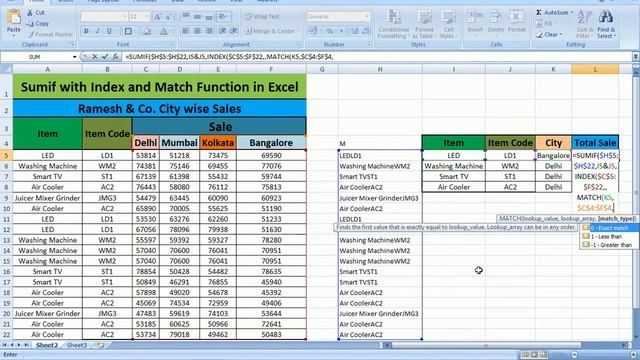Open the font size dropdown
The image size is (640, 360).
pos(147,17)
